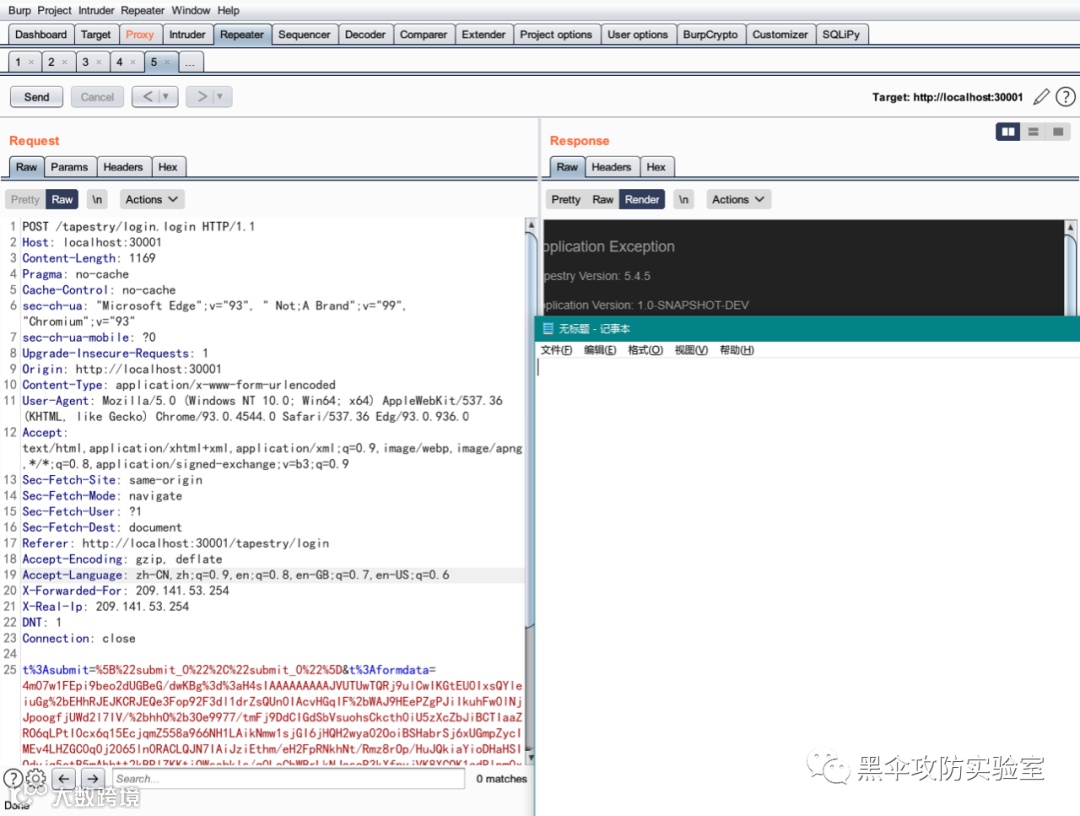Select Repeater tab 3
The image size is (1080, 816).
tap(85, 62)
